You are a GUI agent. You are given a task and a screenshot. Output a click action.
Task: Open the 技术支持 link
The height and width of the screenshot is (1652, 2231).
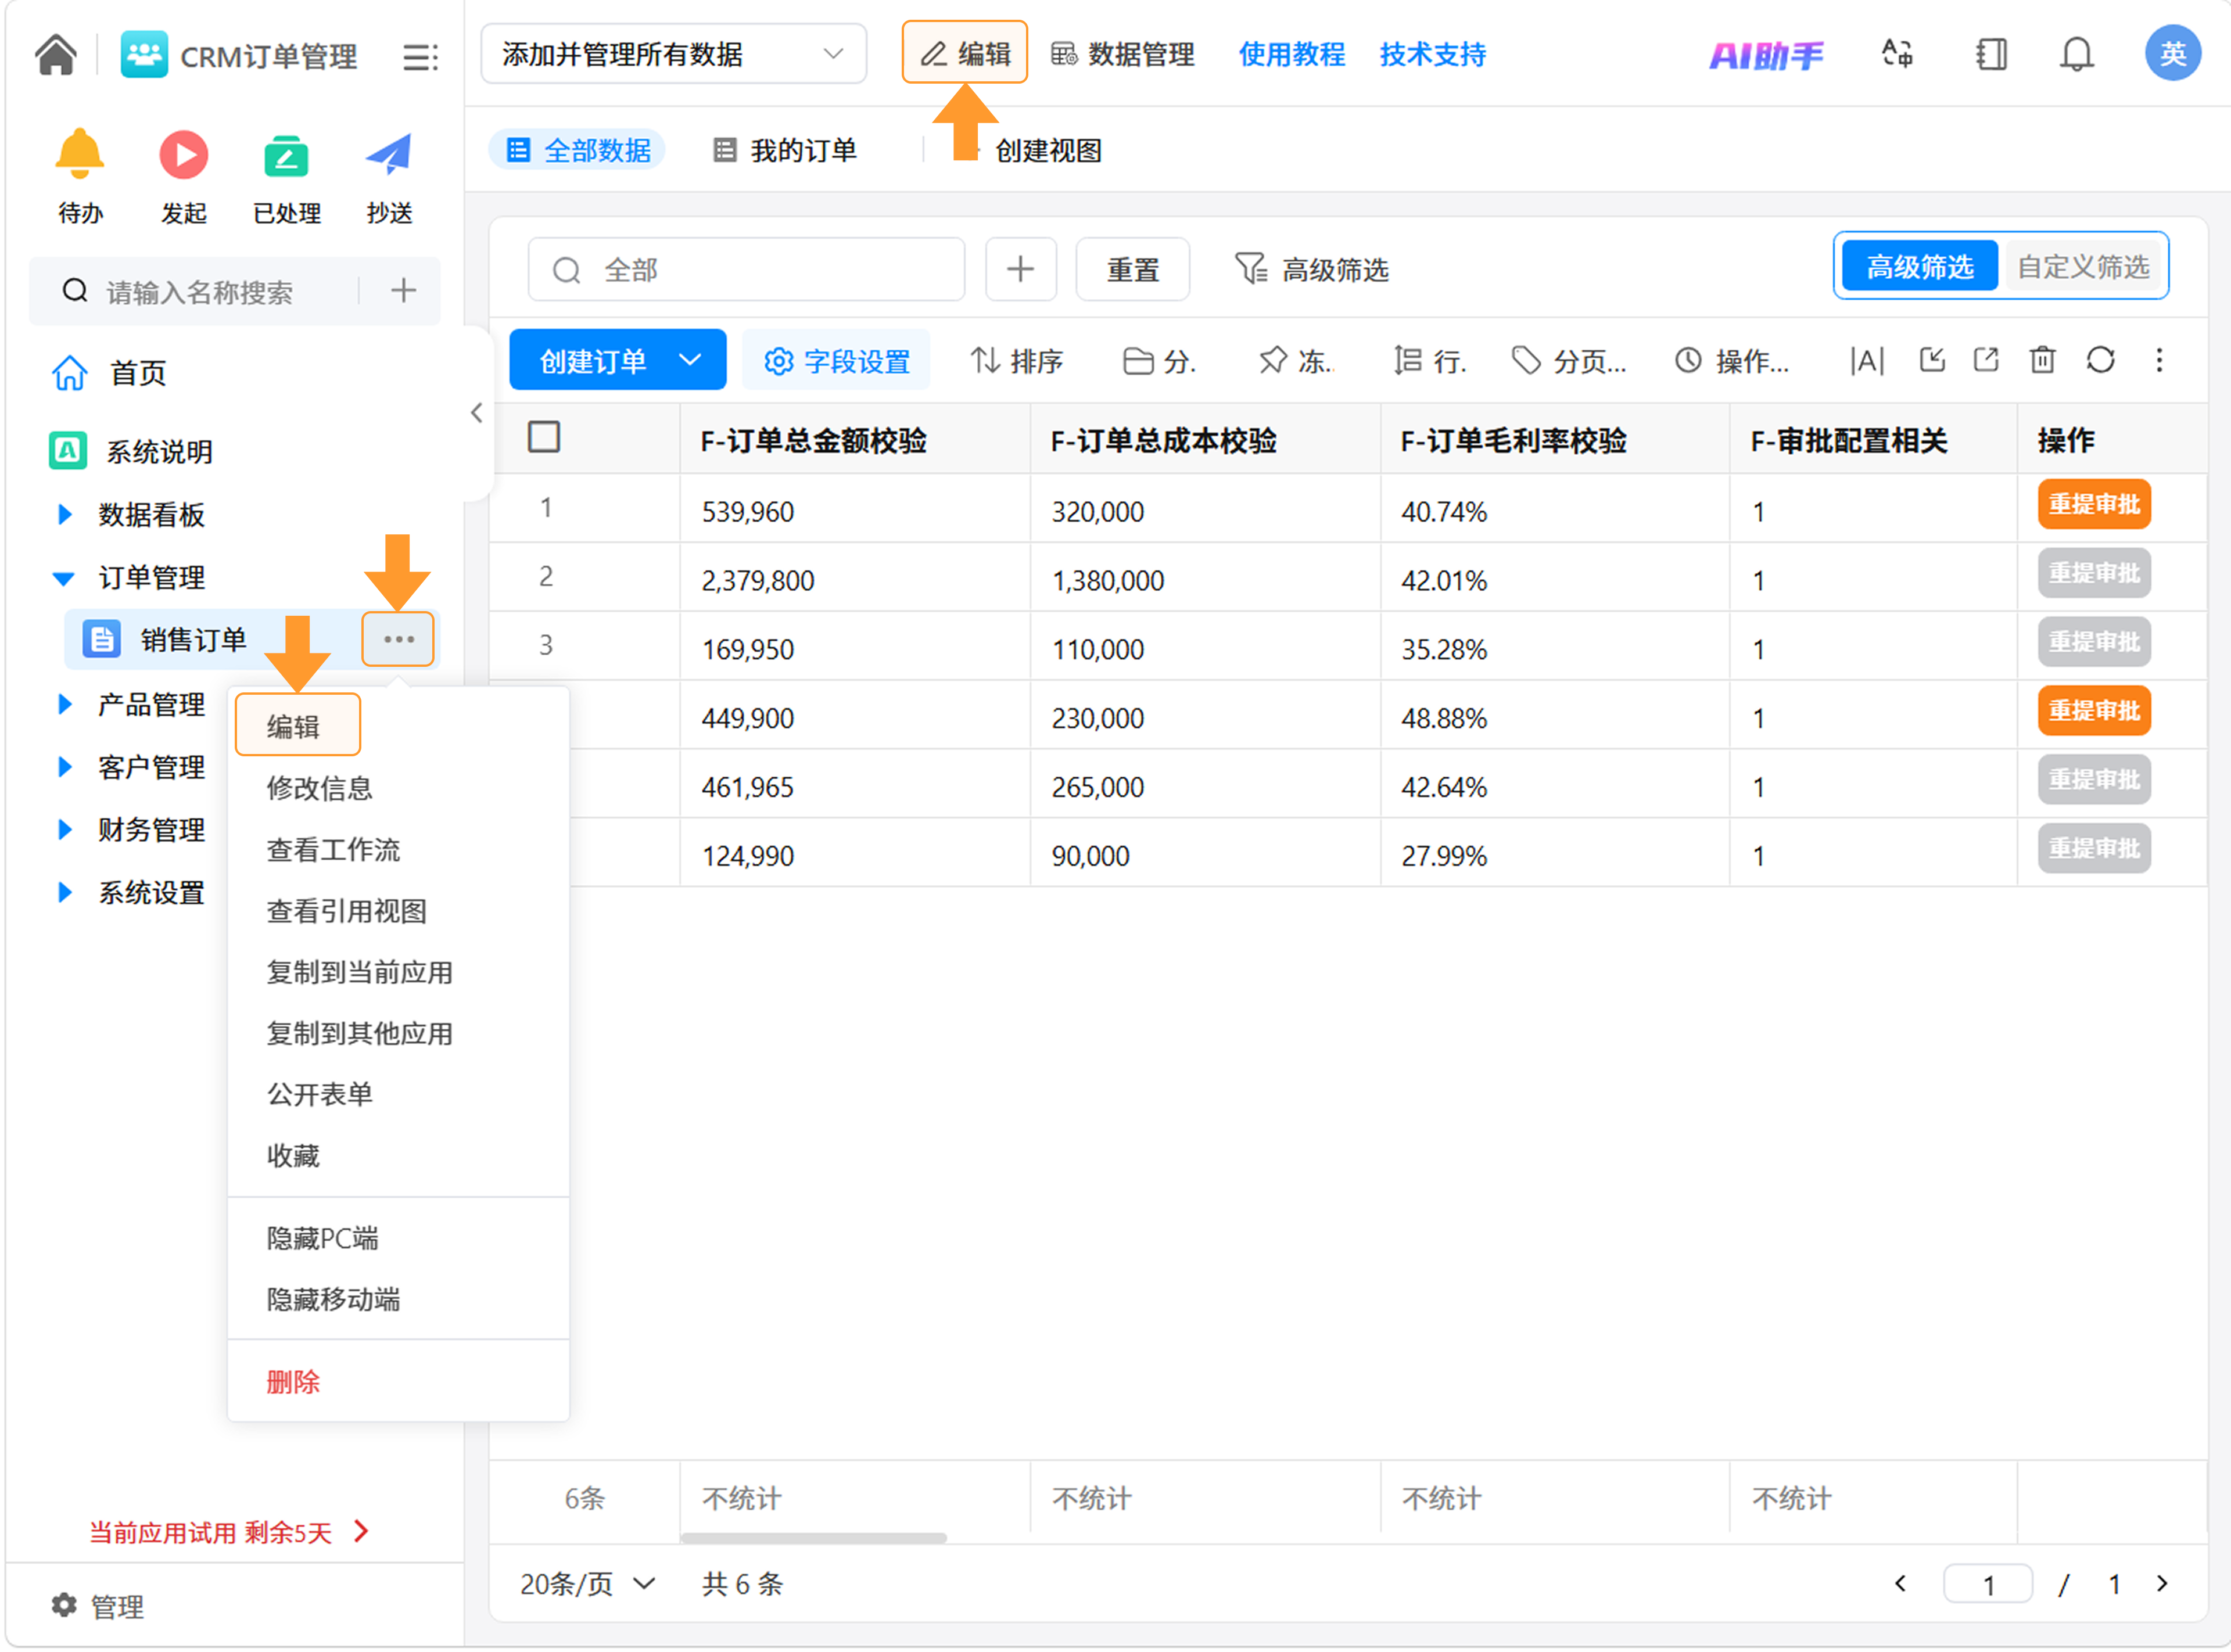point(1433,54)
